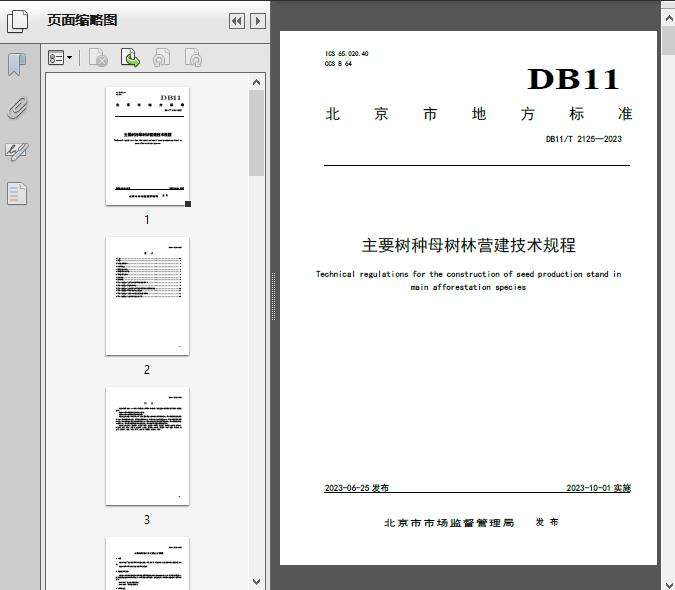Click the text 'main afforestation species'
675x590 pixels.
(x=468, y=287)
